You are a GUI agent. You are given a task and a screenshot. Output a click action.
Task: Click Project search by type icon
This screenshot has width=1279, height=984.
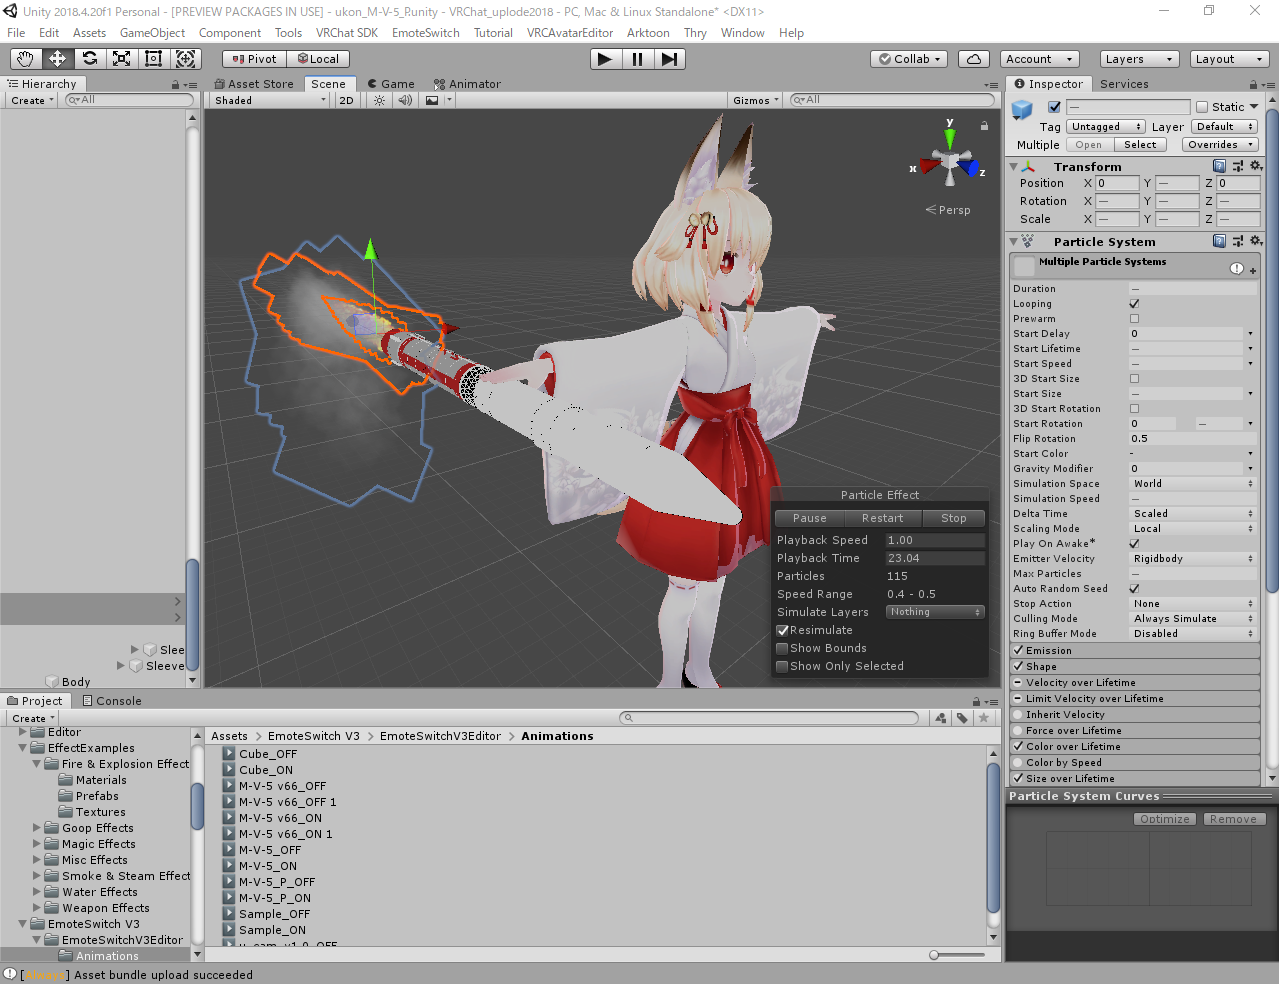[941, 718]
